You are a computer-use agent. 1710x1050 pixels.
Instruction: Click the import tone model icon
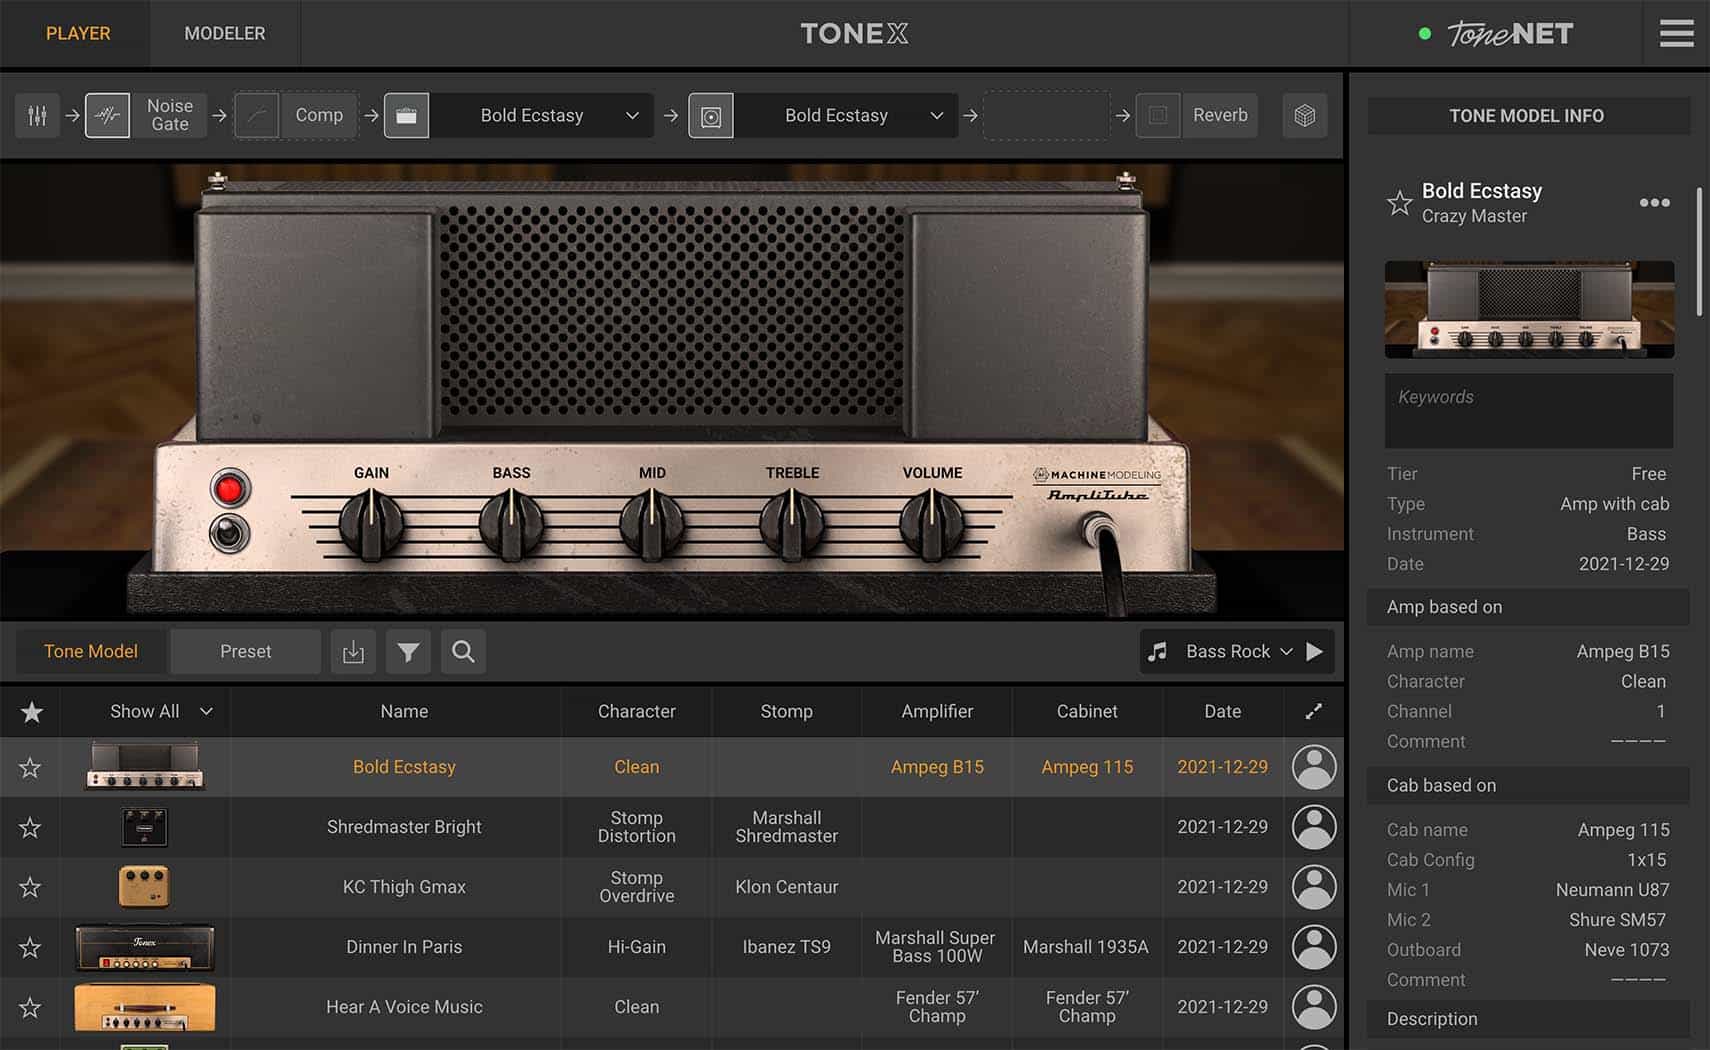tap(353, 652)
